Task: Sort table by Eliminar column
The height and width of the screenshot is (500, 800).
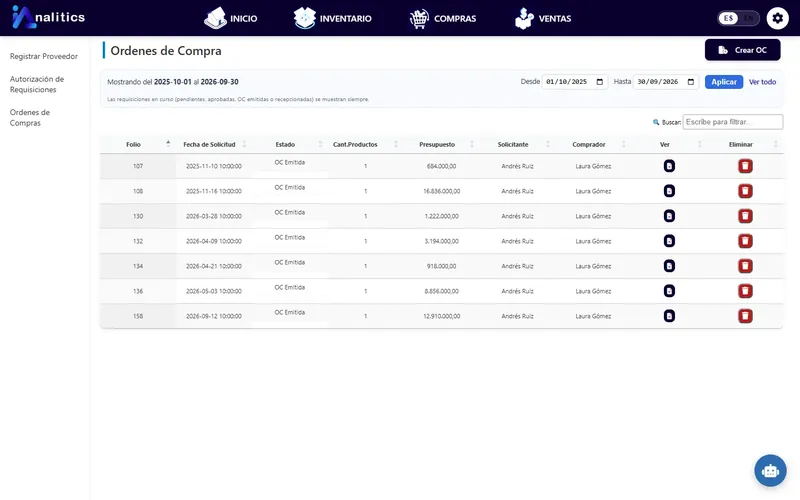Action: 745,144
